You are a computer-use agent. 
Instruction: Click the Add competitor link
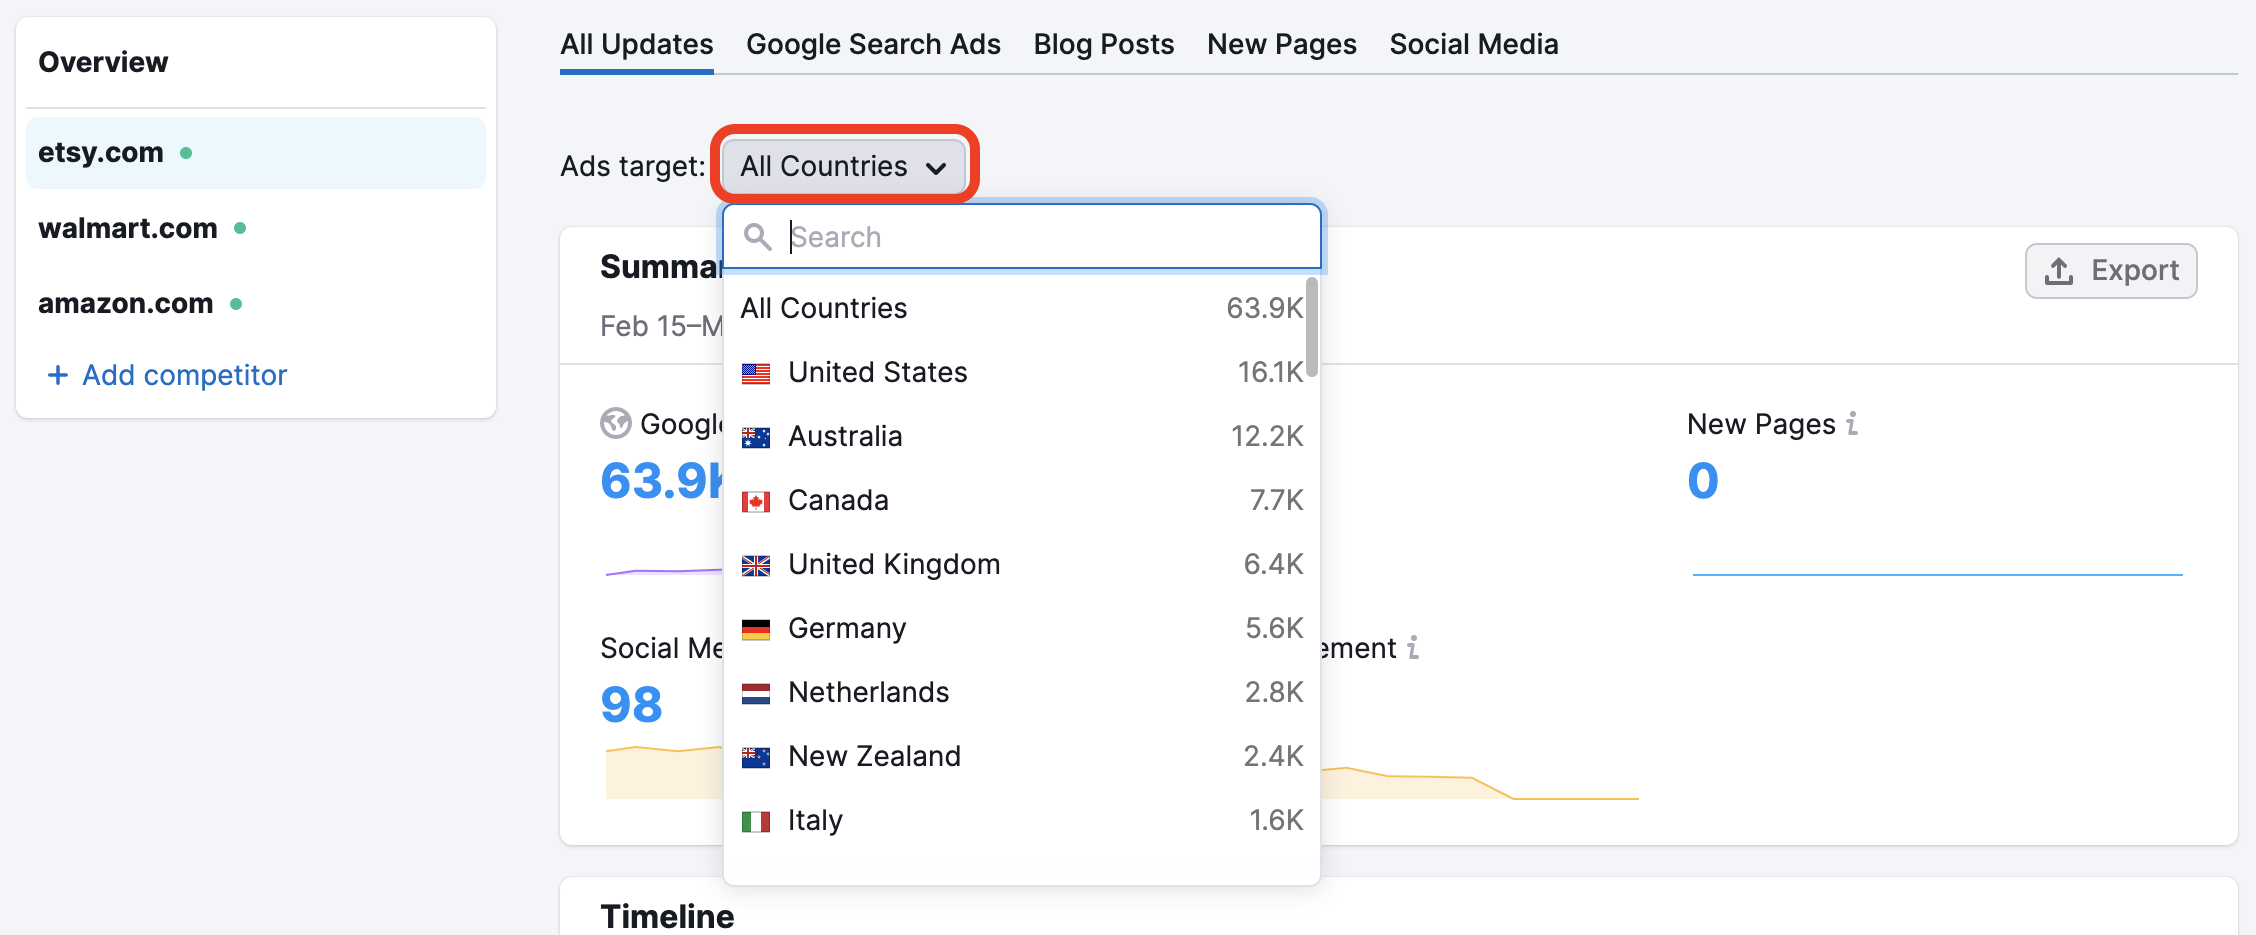point(166,375)
